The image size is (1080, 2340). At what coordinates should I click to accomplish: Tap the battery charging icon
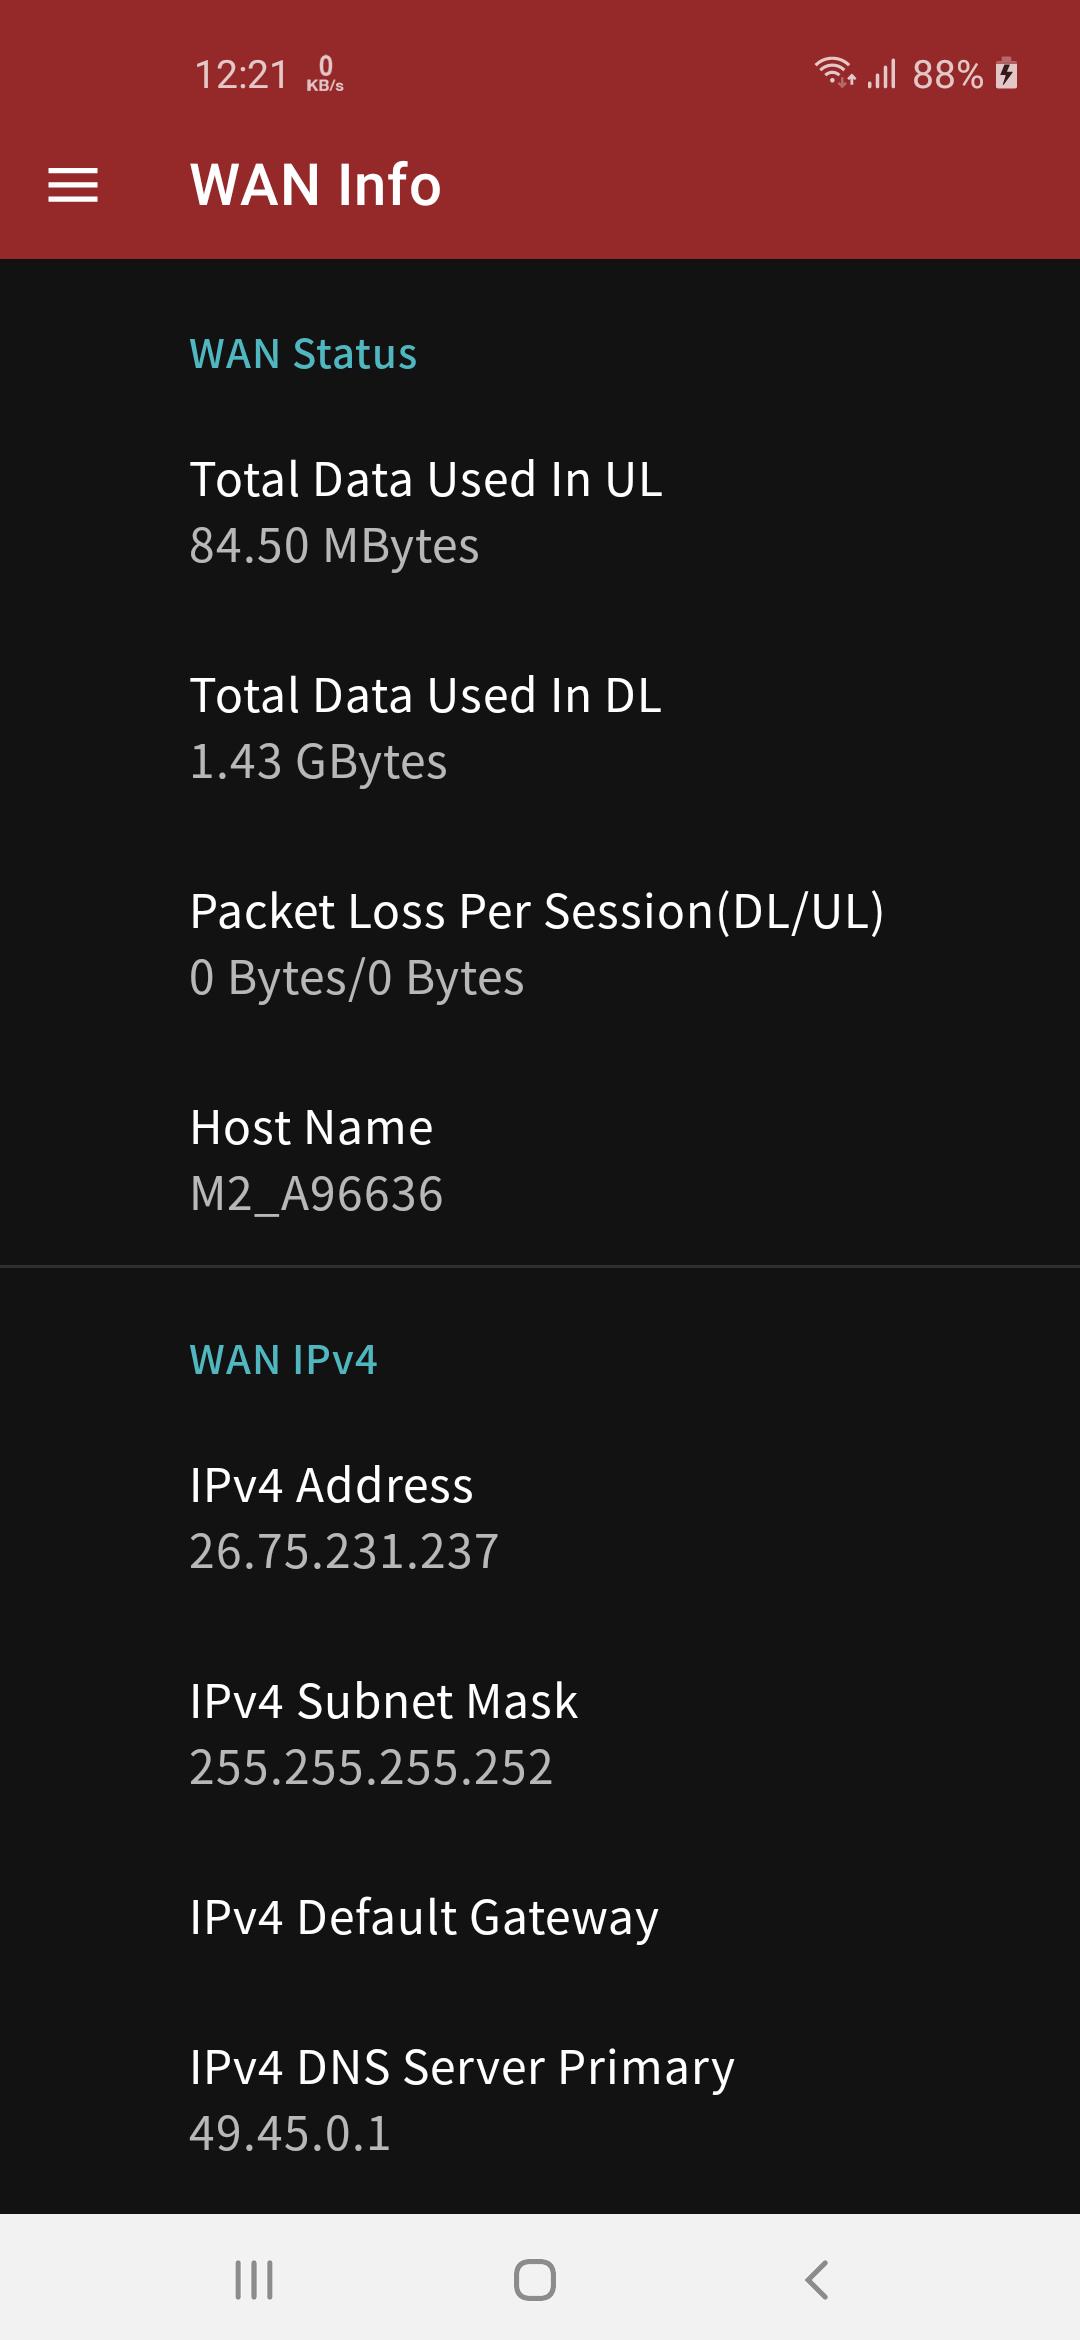coord(1007,74)
